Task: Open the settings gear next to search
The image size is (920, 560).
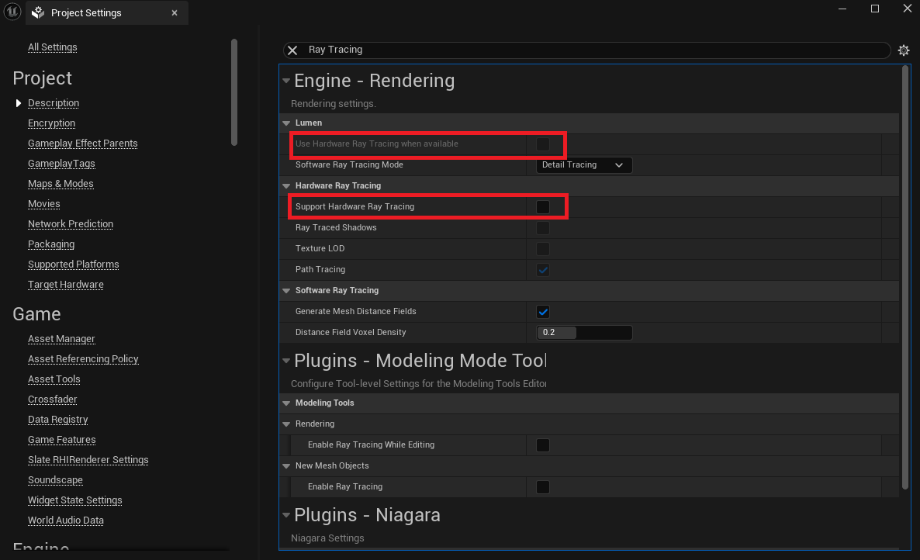Action: (904, 50)
